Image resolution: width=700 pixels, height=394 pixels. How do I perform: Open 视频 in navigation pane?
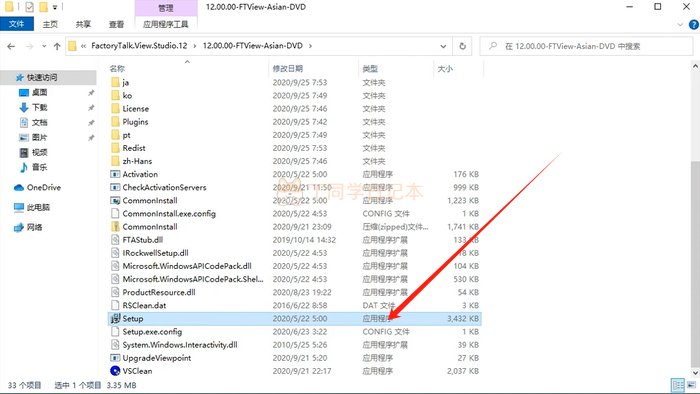tap(39, 152)
